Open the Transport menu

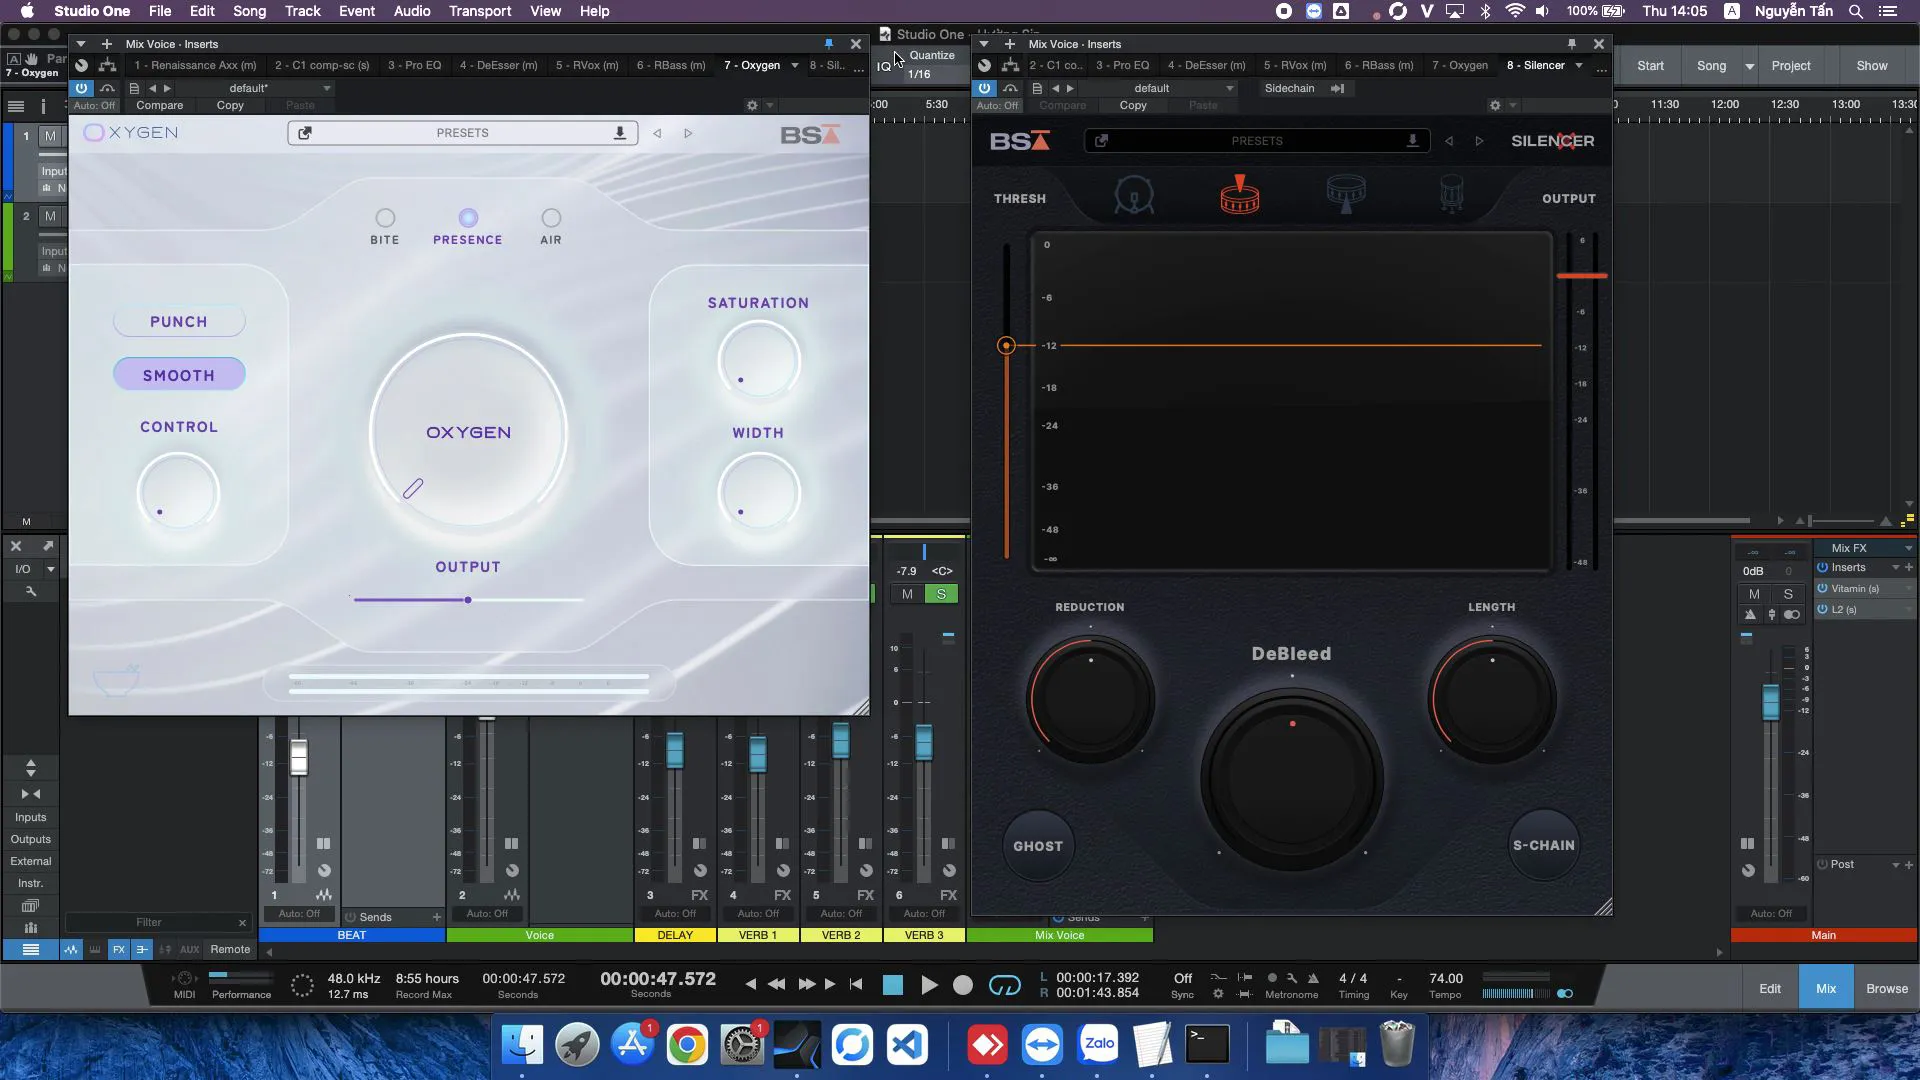480,11
